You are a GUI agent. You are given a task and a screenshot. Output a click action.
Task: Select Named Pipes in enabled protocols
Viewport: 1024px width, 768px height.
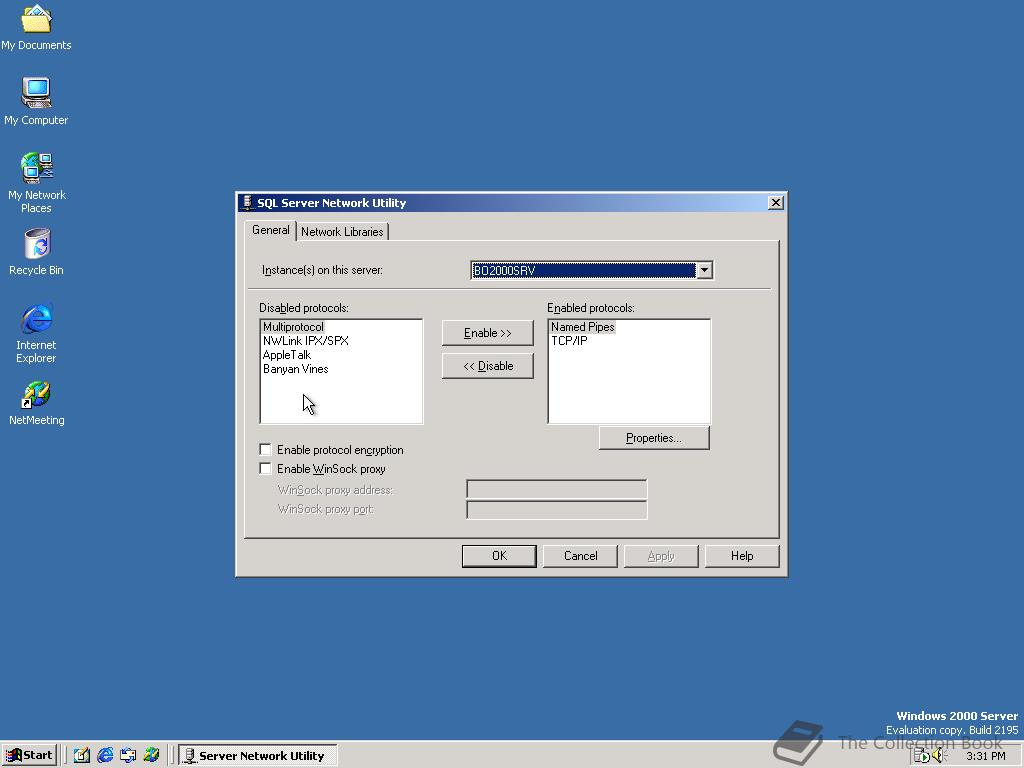pos(583,327)
